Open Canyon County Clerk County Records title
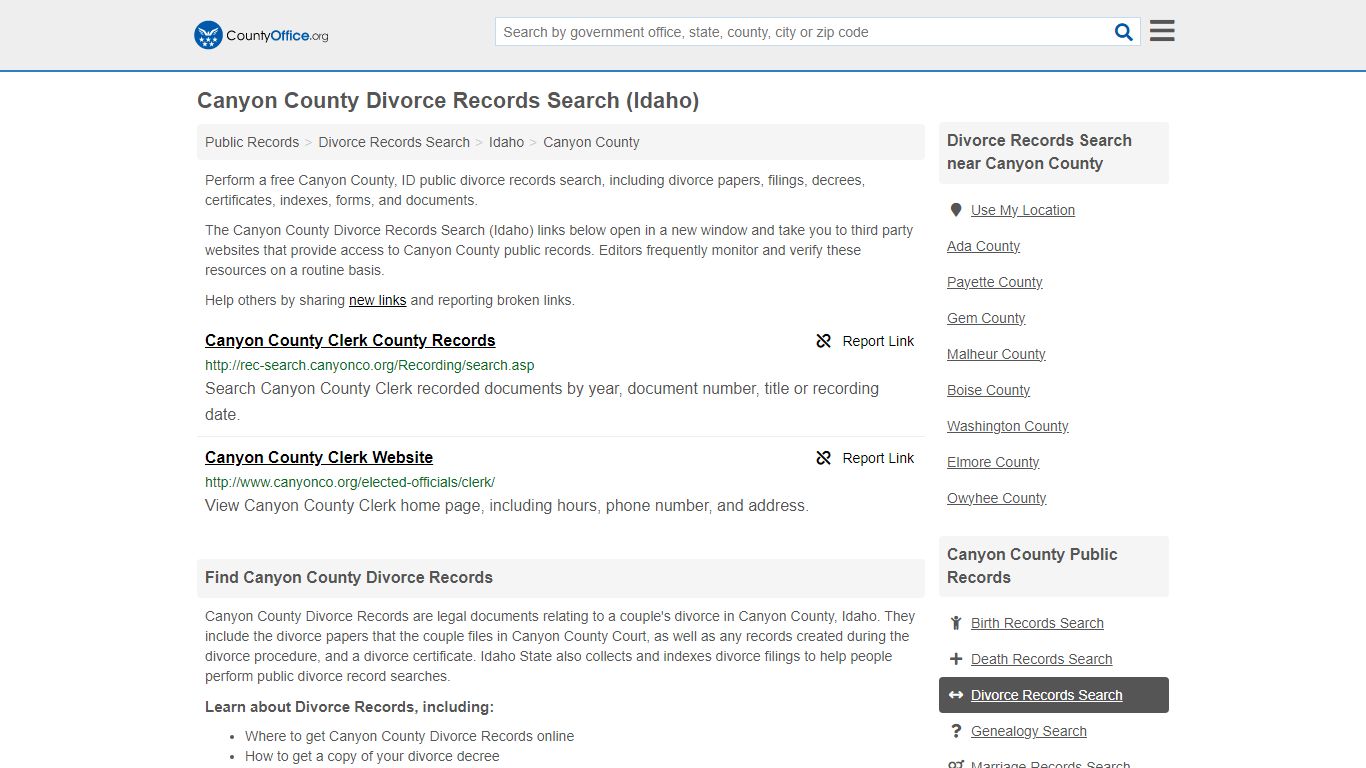Image resolution: width=1366 pixels, height=768 pixels. 350,340
